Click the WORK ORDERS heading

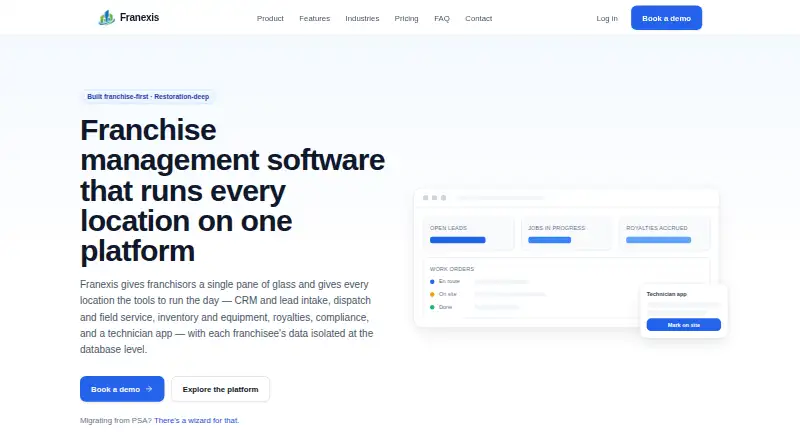click(452, 269)
